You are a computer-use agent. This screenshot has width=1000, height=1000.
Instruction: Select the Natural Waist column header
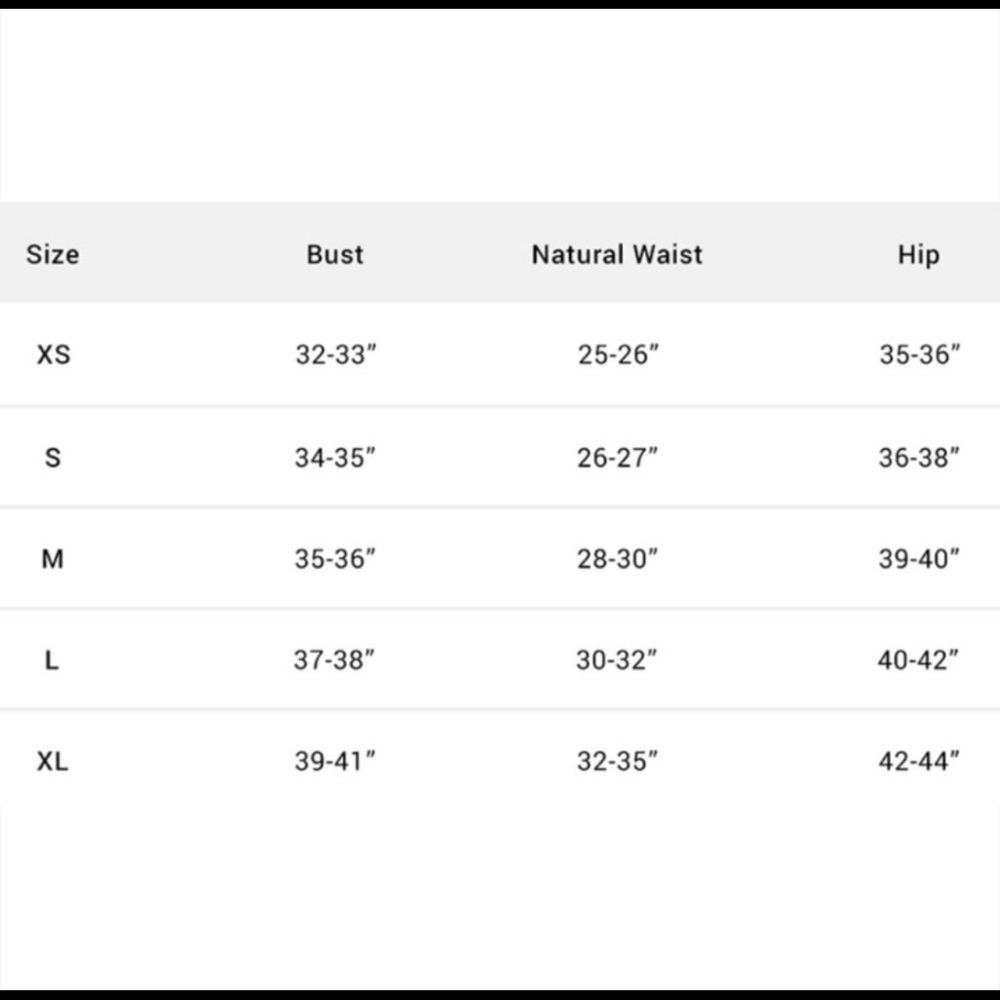pos(617,254)
